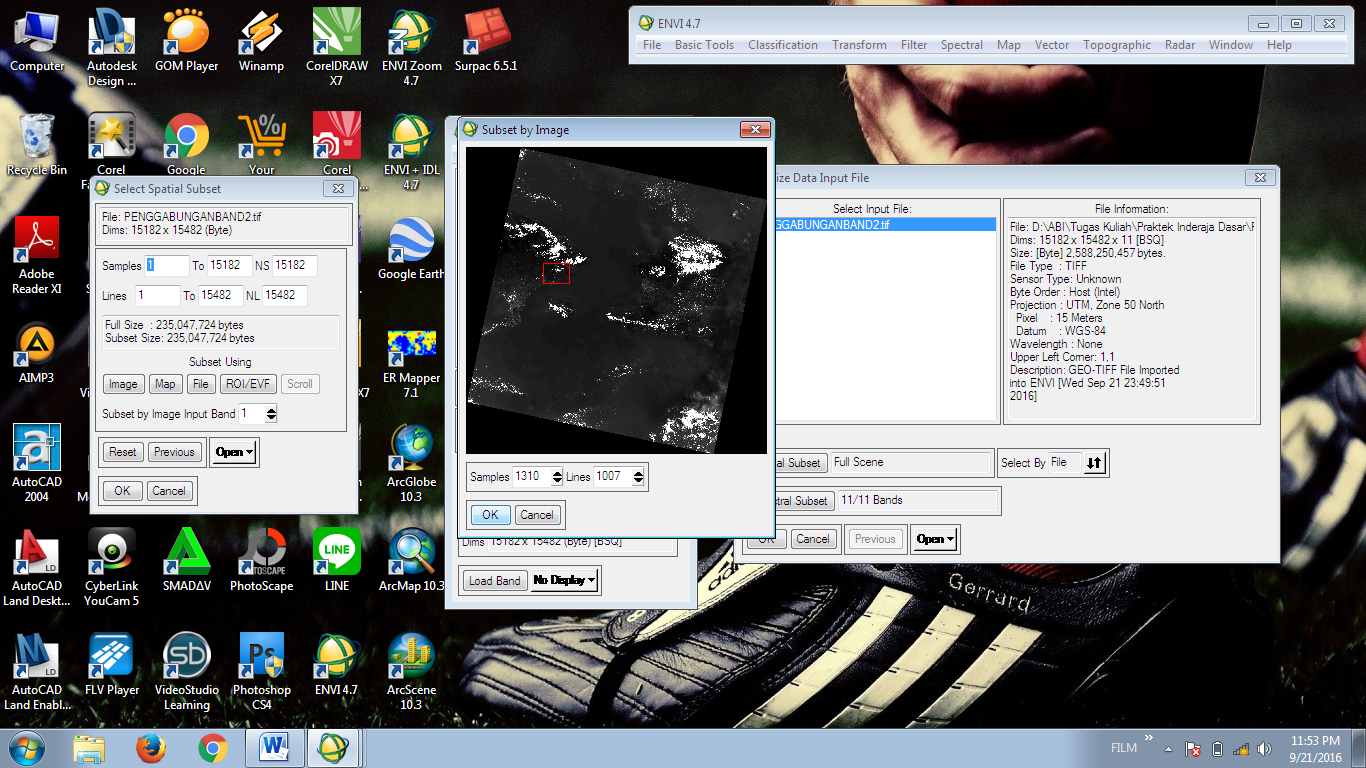1366x768 pixels.
Task: Launch SMADAV desktop shortcut
Action: 186,560
